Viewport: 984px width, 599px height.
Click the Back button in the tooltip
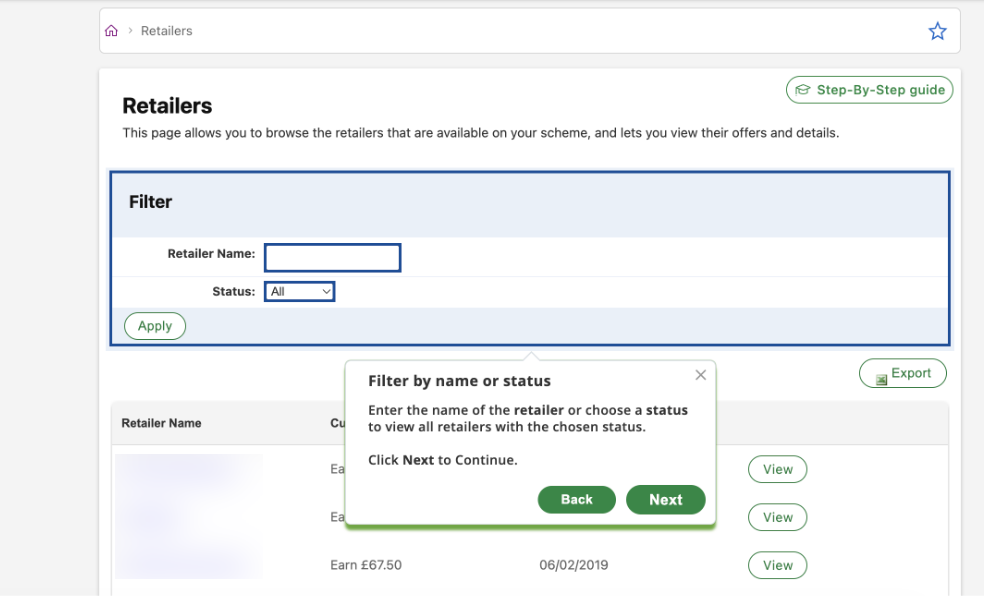coord(576,499)
